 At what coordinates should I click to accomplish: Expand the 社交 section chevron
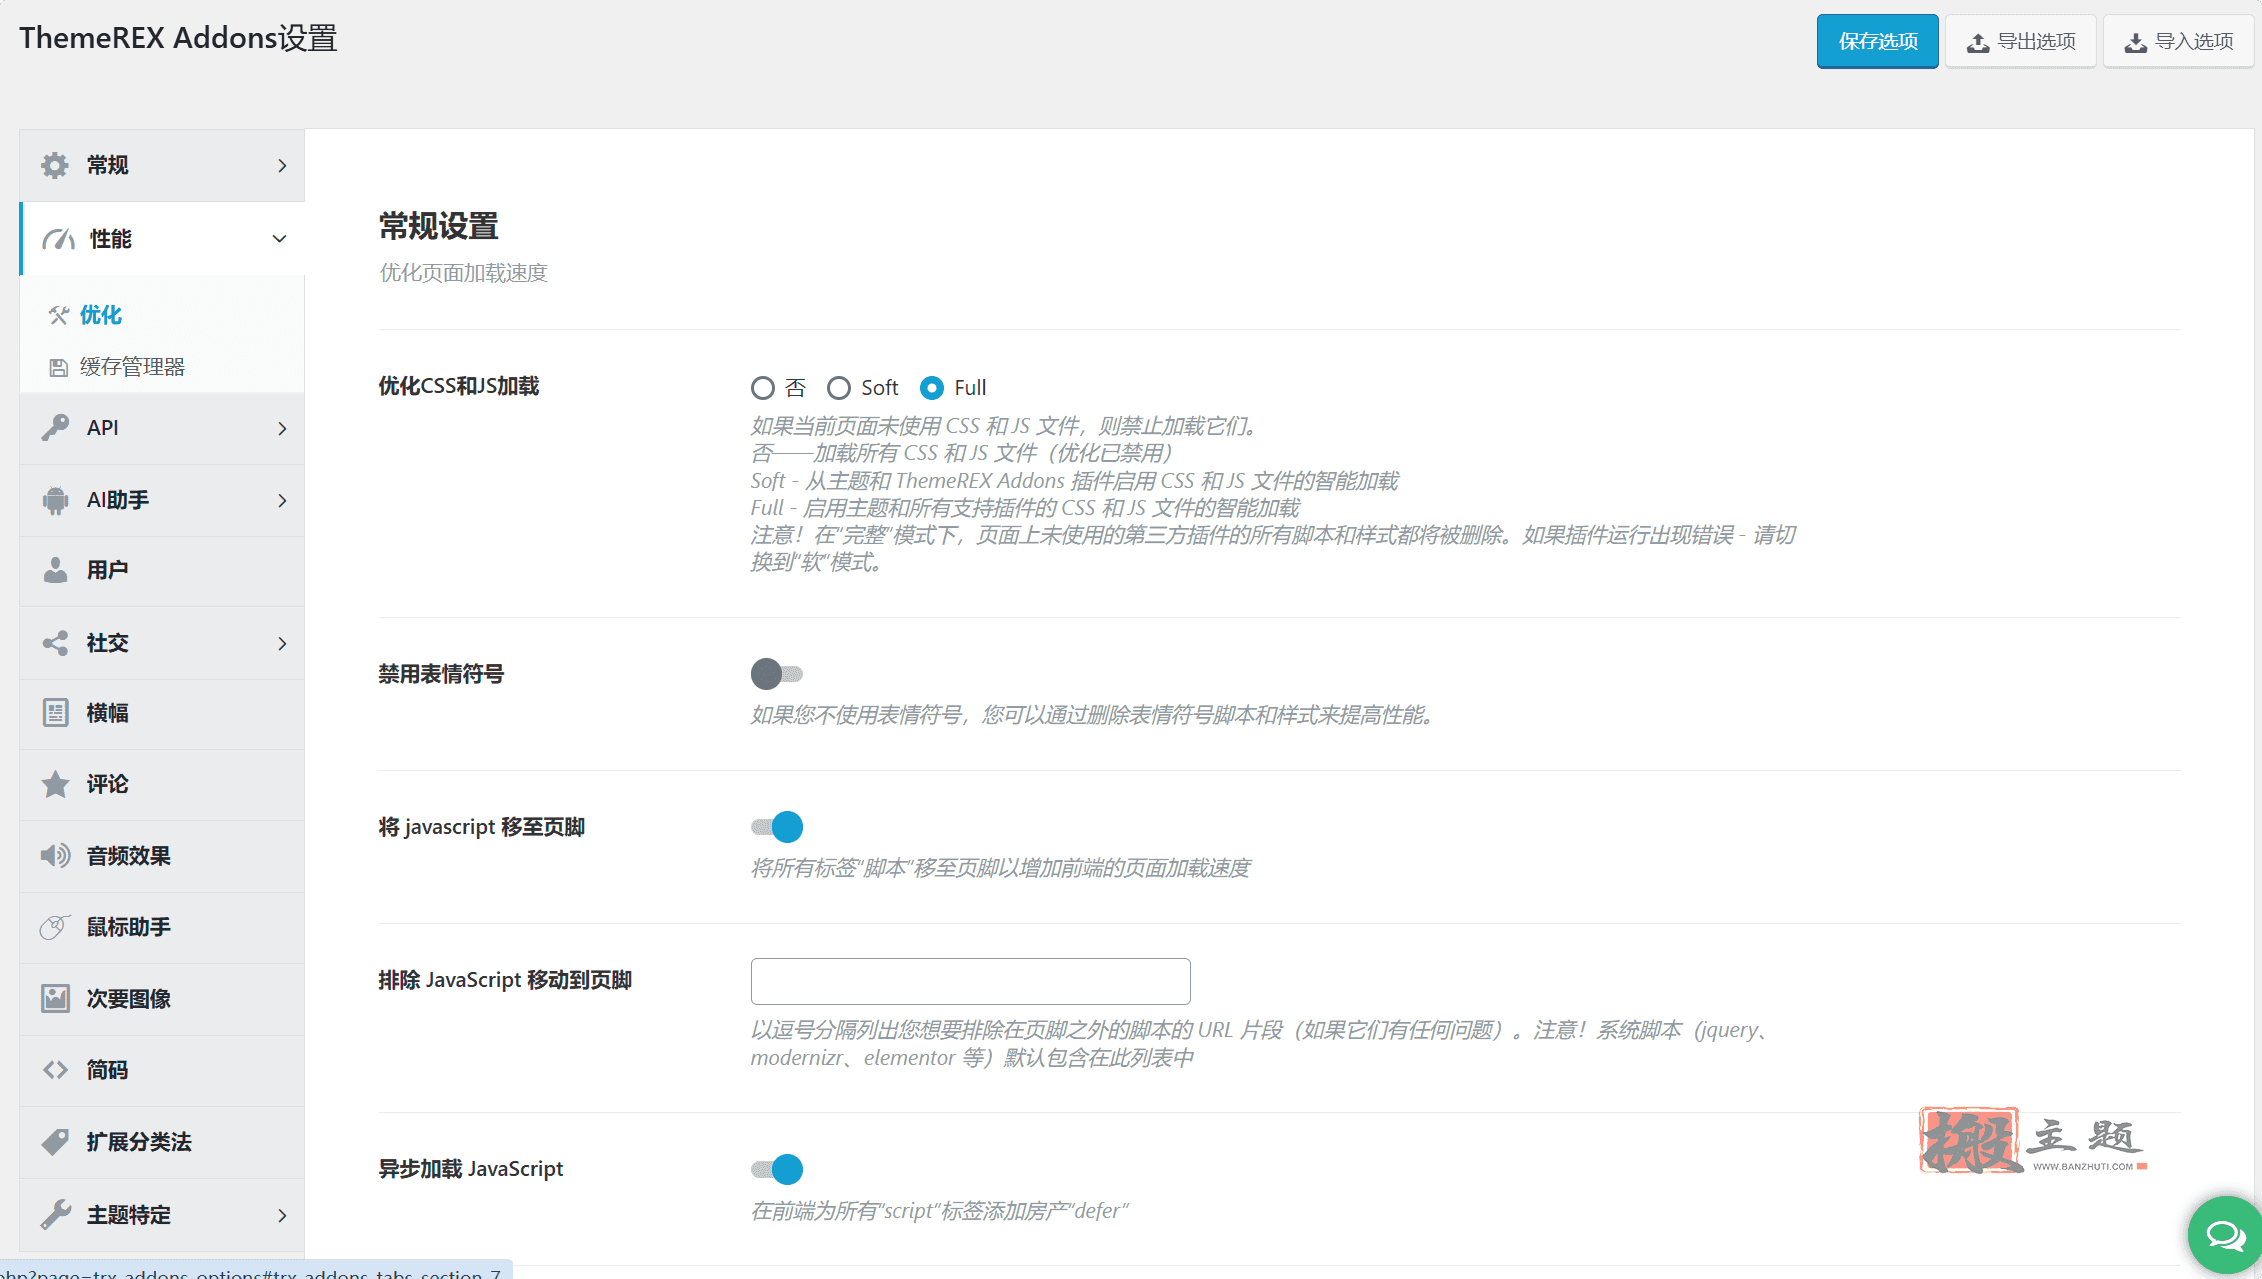(x=282, y=644)
